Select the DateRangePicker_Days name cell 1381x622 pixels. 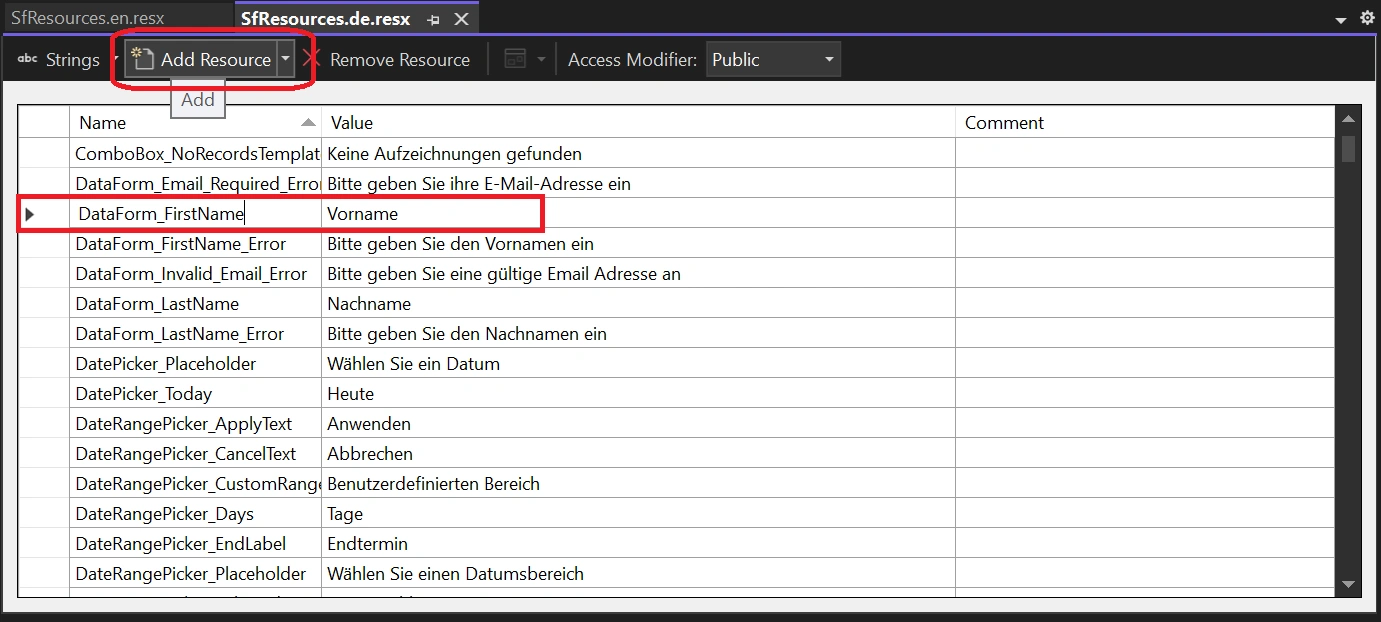click(x=195, y=514)
